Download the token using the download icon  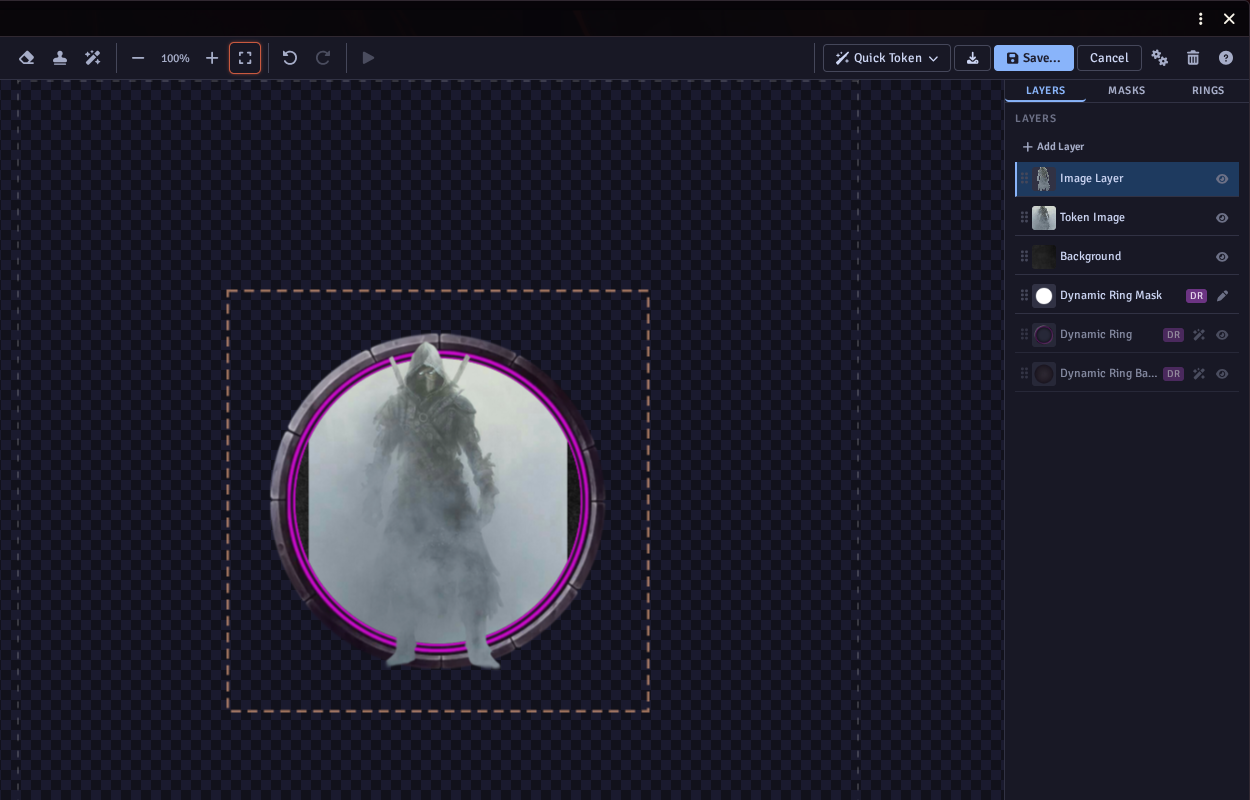click(972, 58)
